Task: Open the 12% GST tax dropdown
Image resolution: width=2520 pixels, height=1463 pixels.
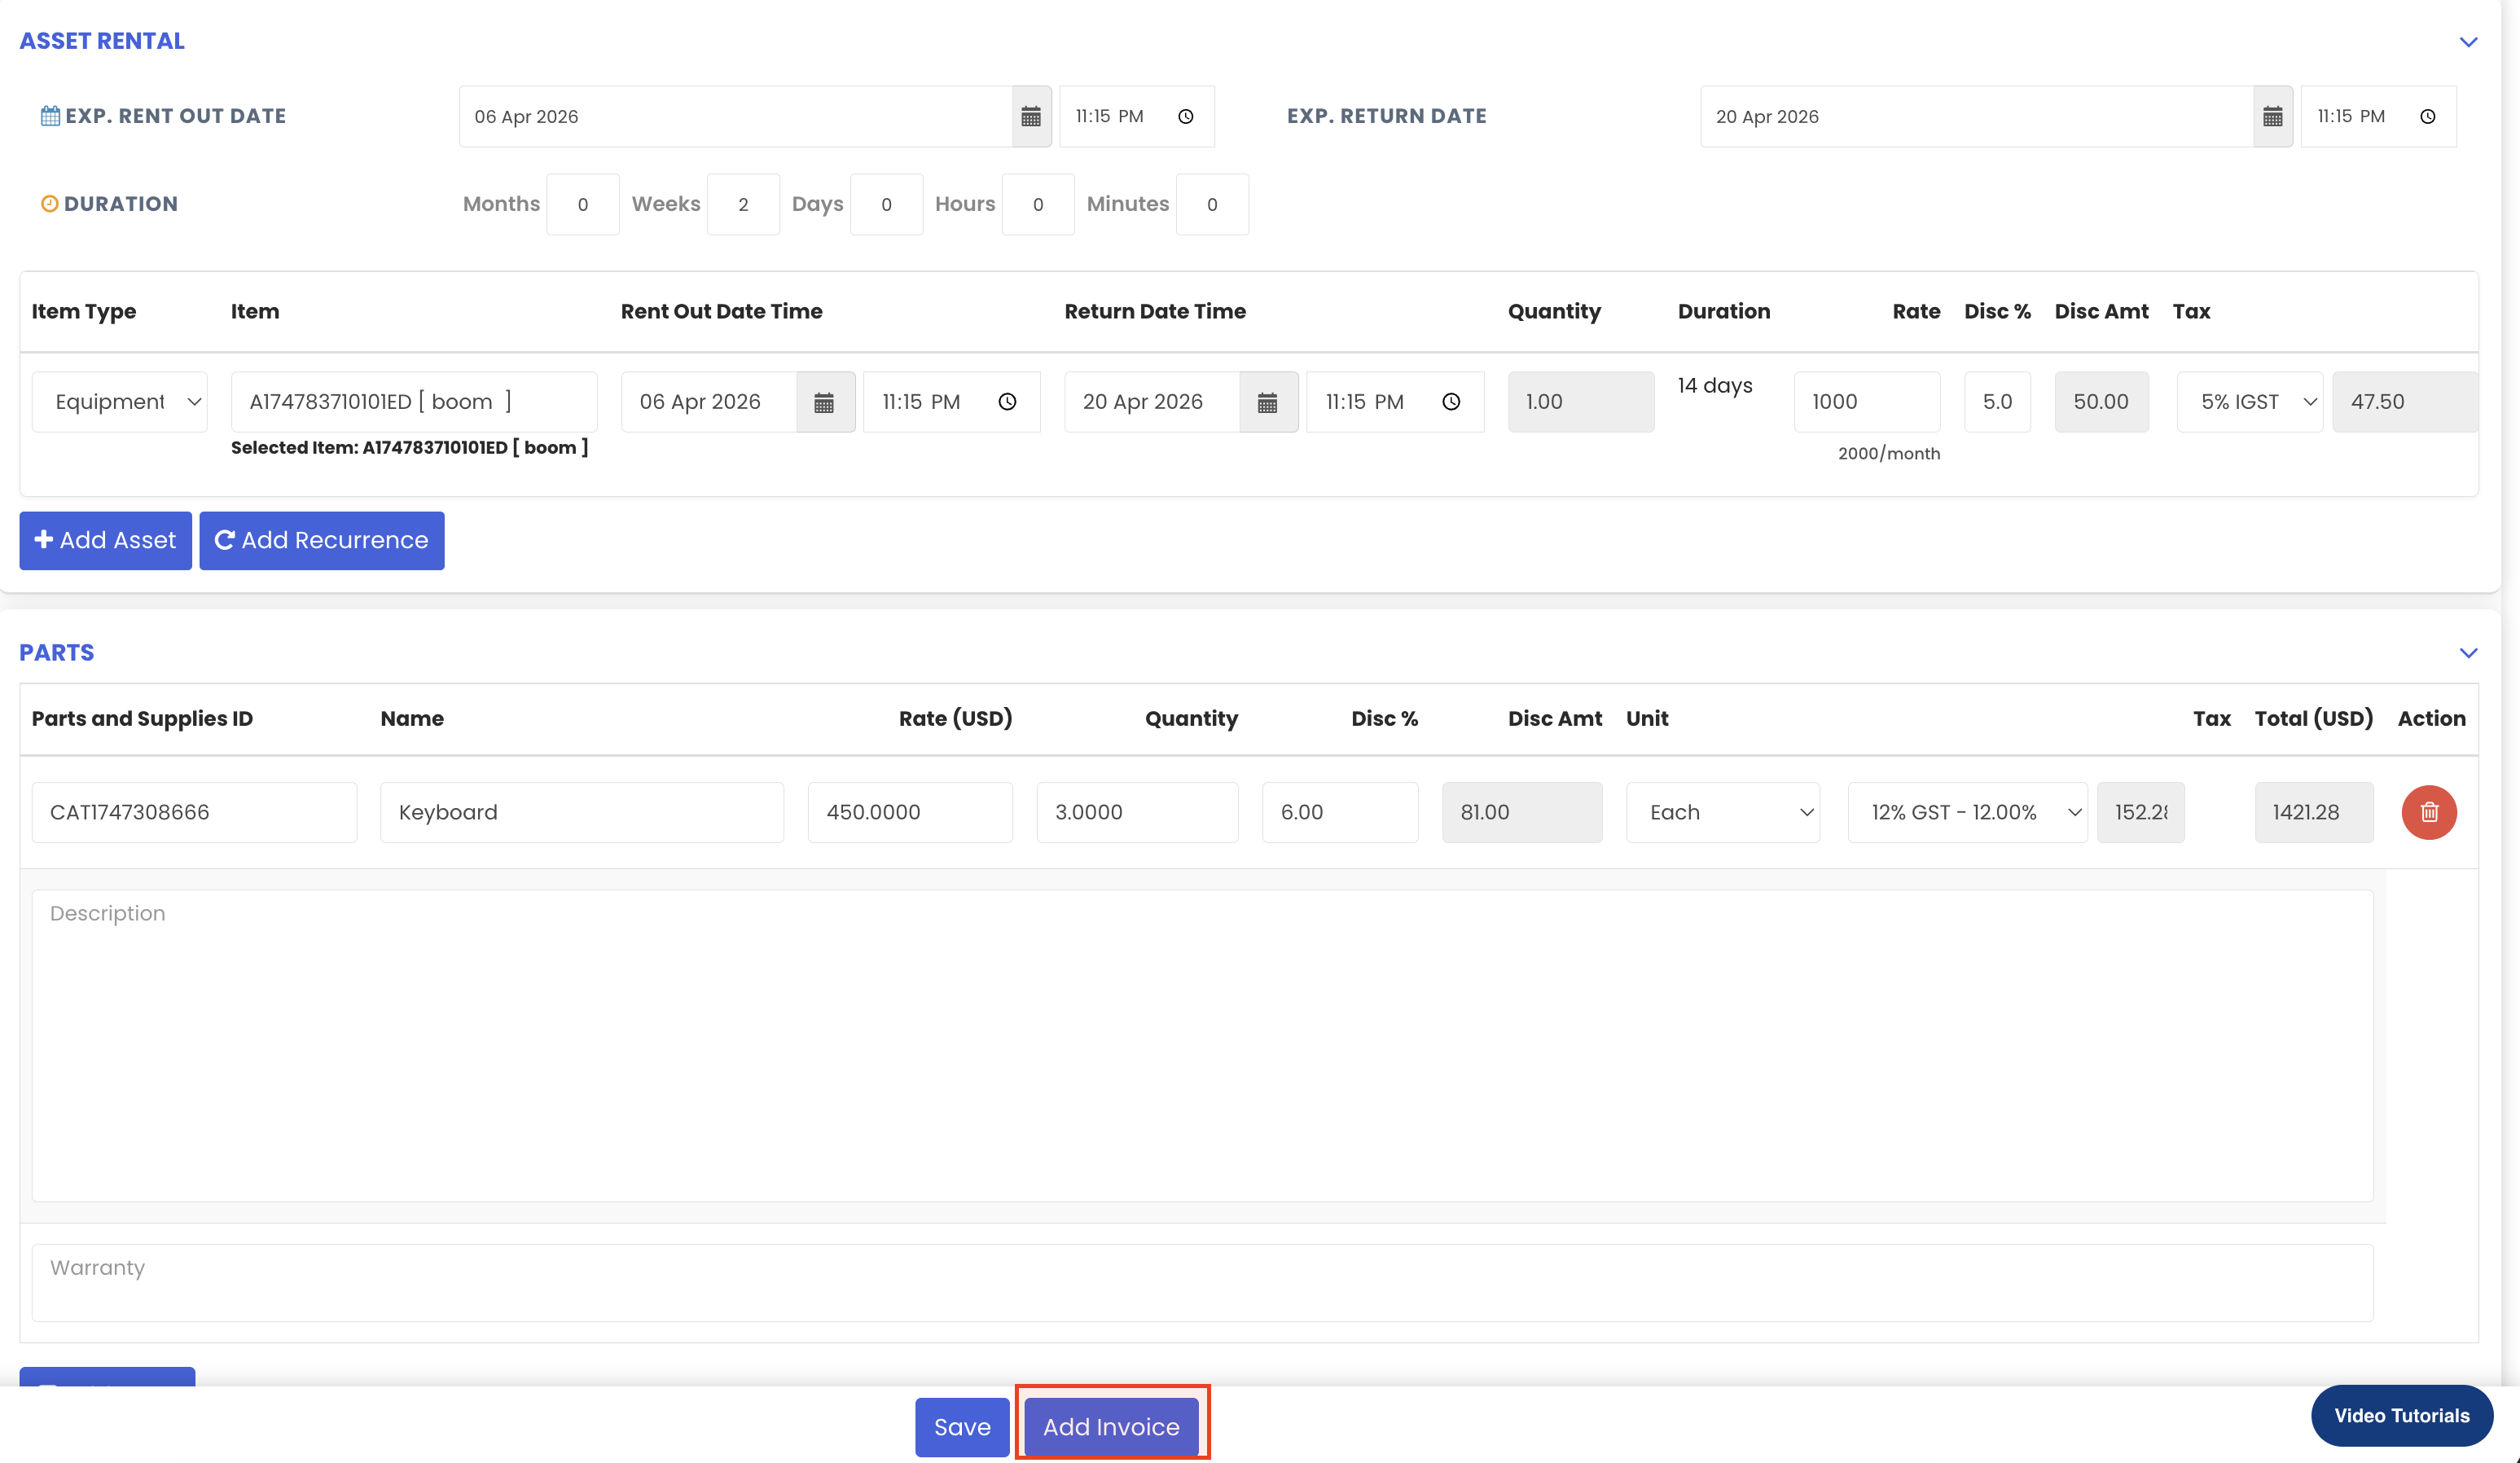Action: (x=1966, y=812)
